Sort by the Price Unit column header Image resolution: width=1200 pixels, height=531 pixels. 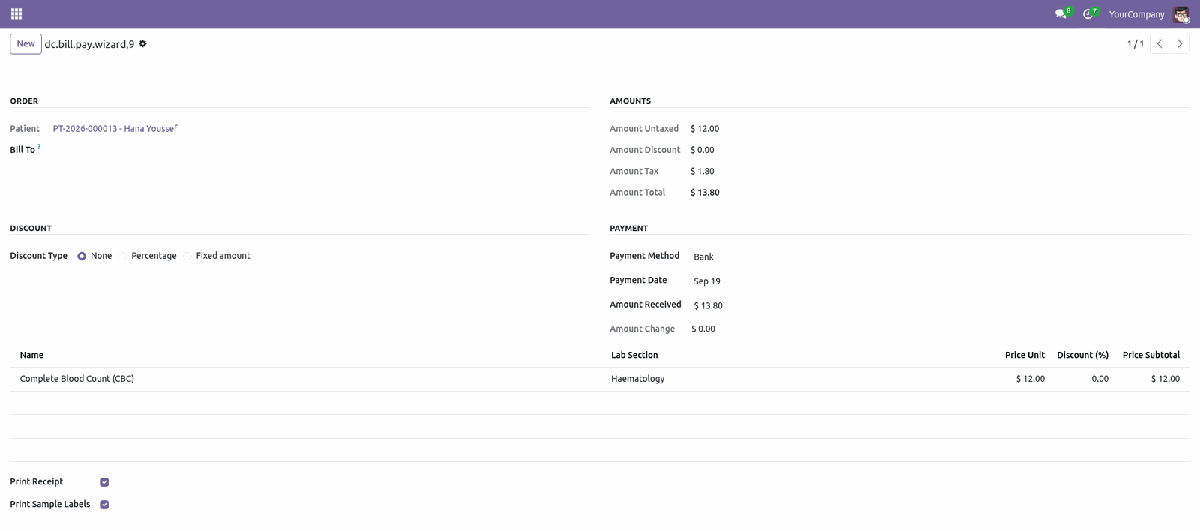(x=1025, y=355)
